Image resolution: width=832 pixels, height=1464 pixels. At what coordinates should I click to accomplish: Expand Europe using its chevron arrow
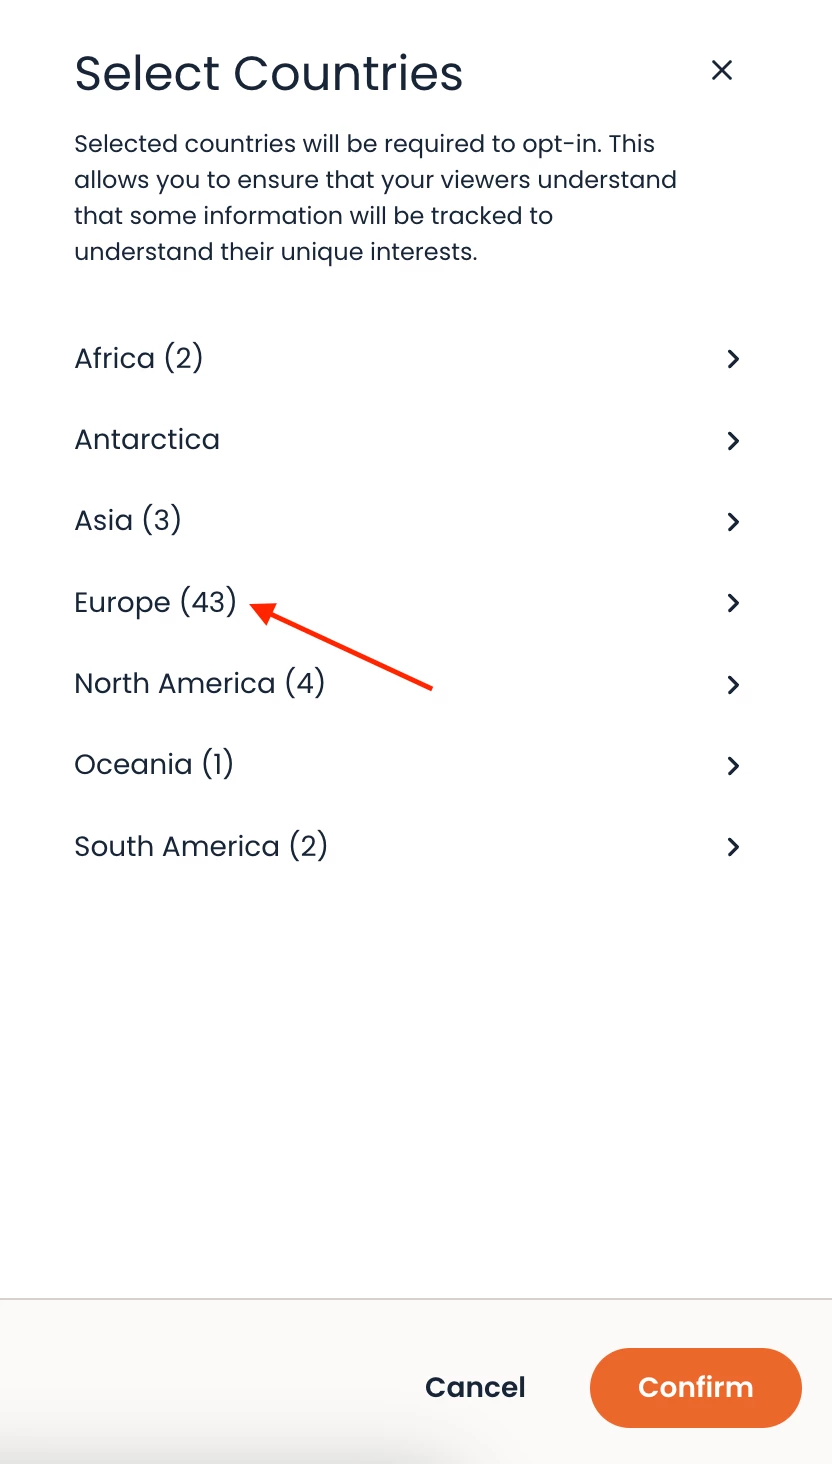(x=733, y=603)
